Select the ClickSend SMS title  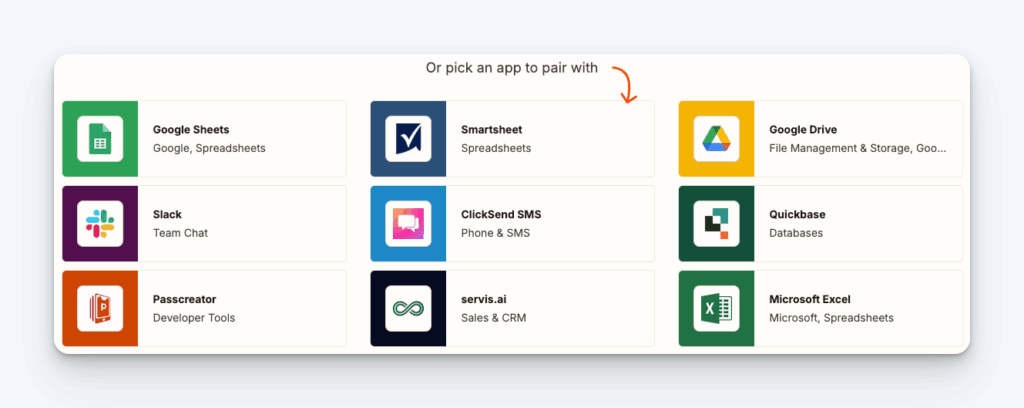click(x=501, y=215)
